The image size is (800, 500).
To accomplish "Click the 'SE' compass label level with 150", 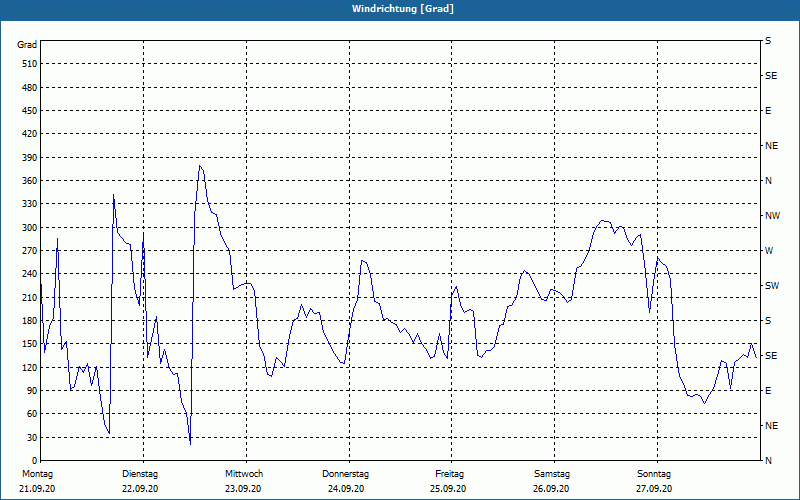I will pyautogui.click(x=771, y=356).
